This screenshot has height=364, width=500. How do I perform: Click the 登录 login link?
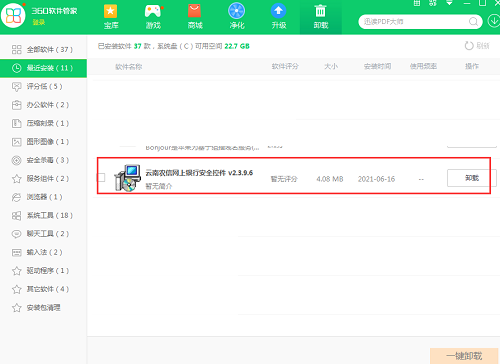pos(39,22)
